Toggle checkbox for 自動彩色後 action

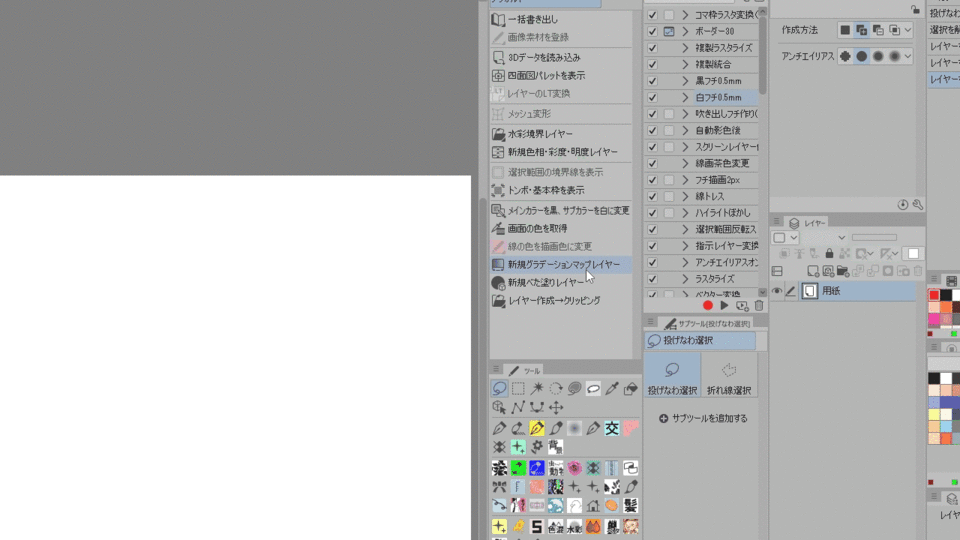pos(652,130)
